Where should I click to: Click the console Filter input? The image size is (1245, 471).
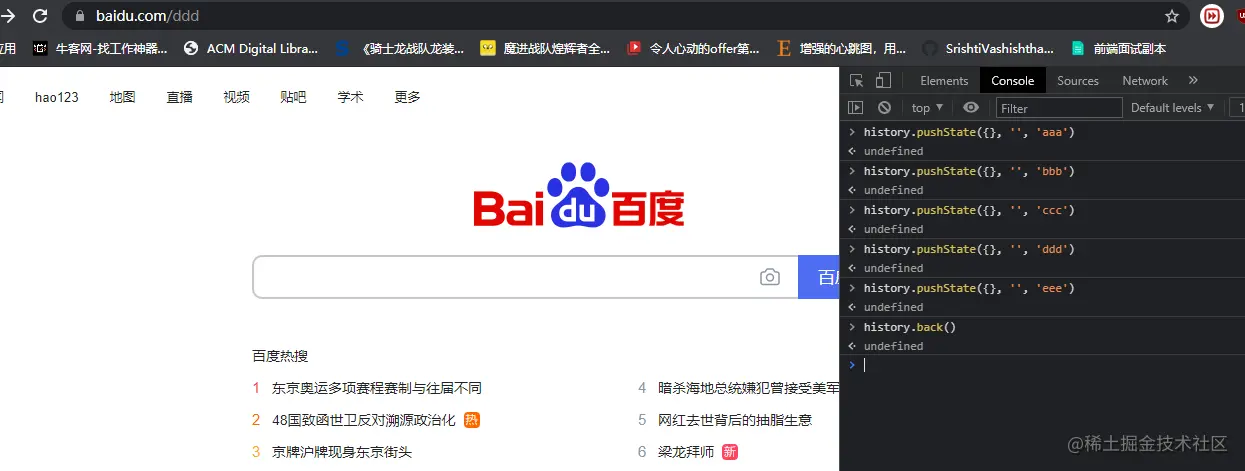[1059, 108]
